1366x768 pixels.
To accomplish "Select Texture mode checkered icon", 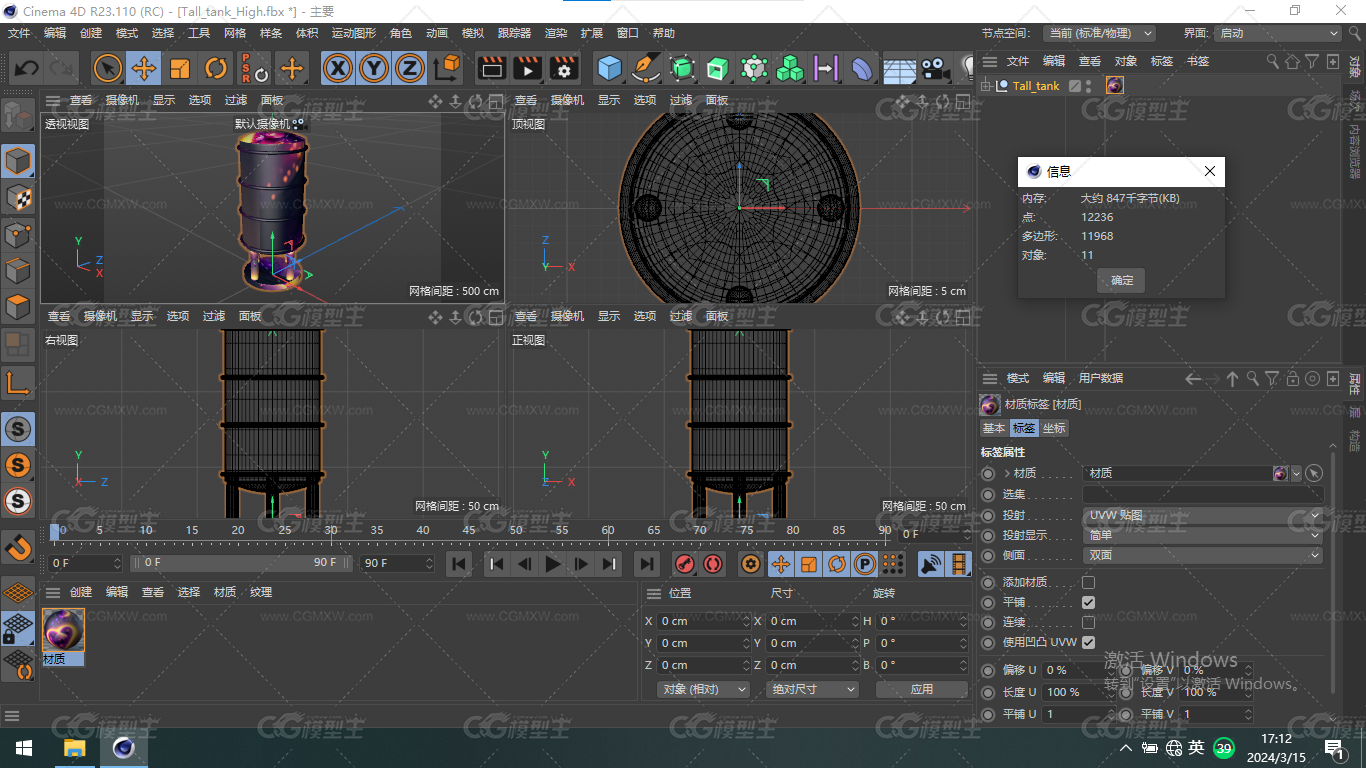I will (x=18, y=197).
